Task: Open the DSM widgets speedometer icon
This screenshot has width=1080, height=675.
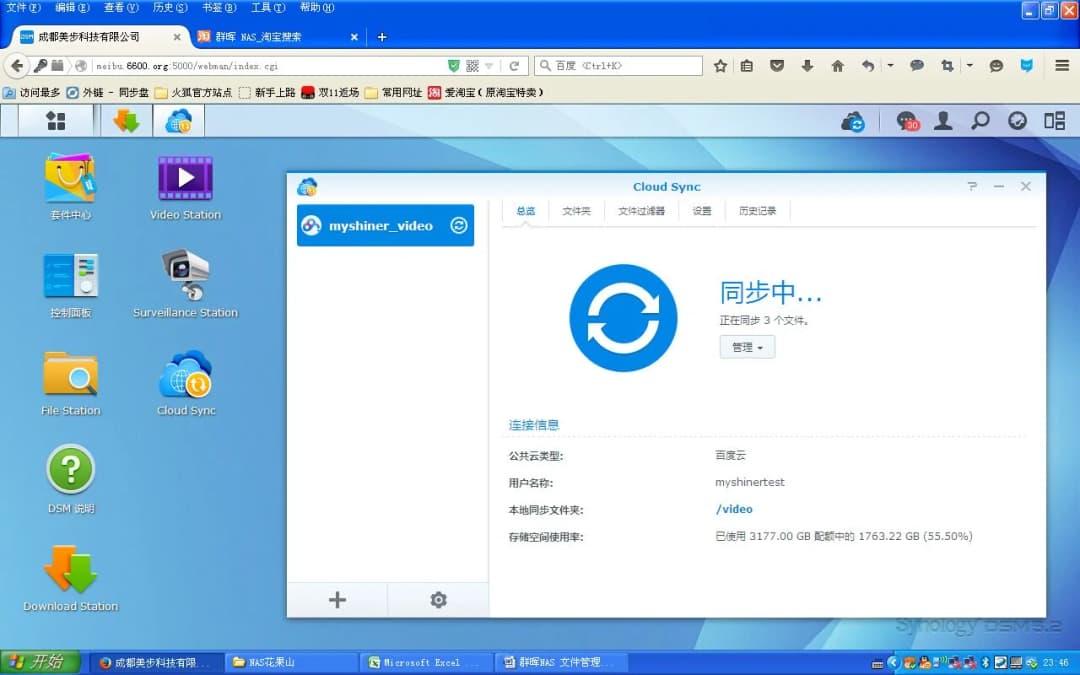Action: (x=1017, y=121)
